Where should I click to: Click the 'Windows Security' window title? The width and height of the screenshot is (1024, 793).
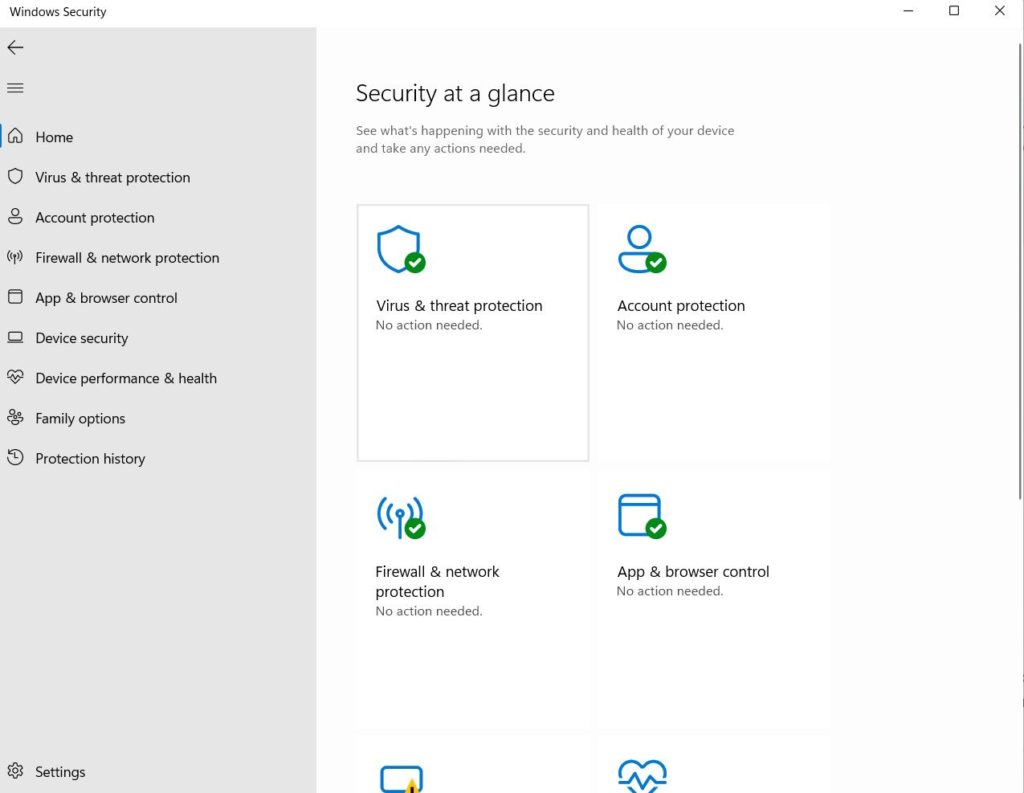point(57,12)
